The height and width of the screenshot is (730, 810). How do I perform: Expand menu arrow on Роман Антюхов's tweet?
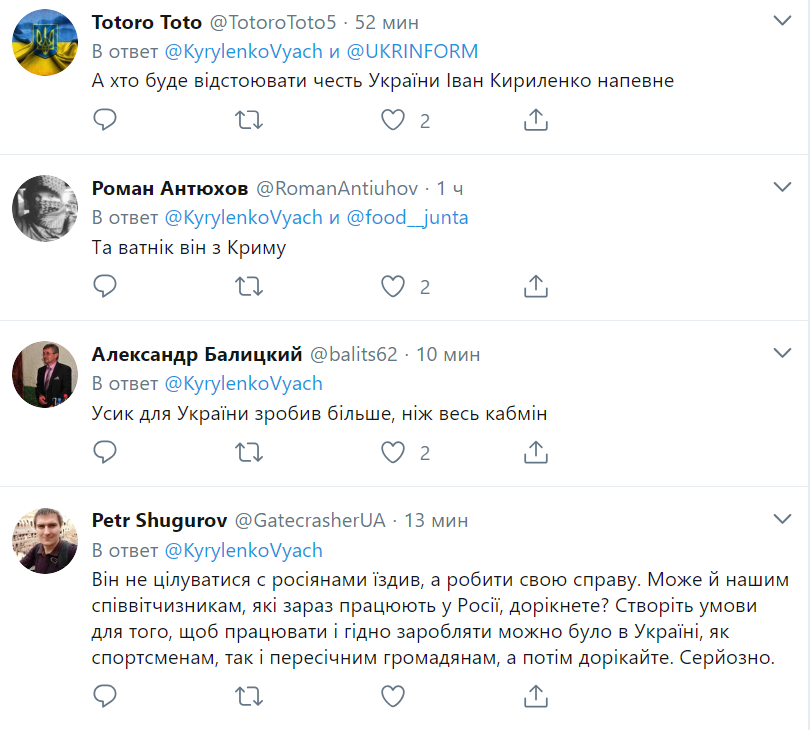(x=783, y=187)
